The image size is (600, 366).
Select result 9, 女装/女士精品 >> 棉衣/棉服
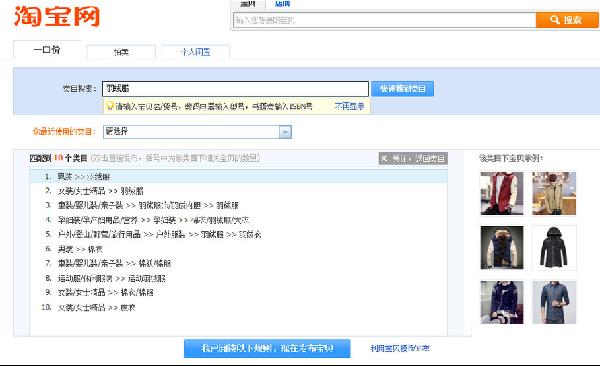coord(238,292)
